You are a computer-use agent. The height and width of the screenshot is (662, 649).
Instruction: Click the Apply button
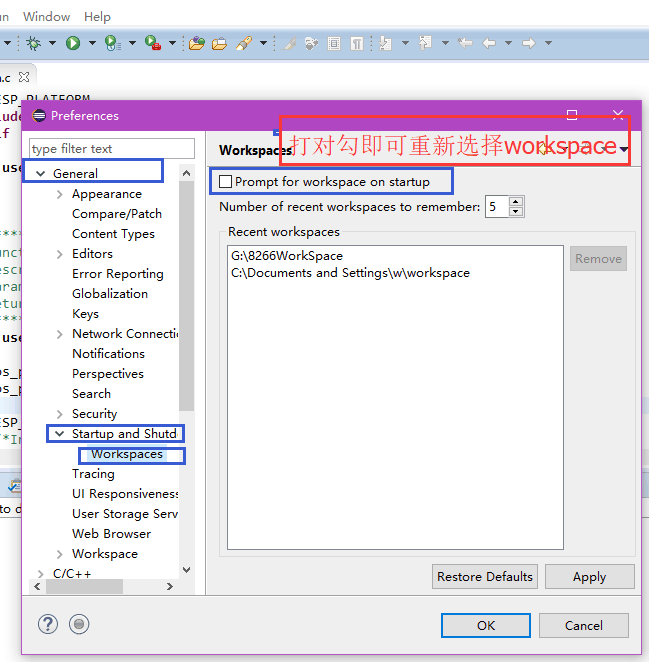click(589, 576)
